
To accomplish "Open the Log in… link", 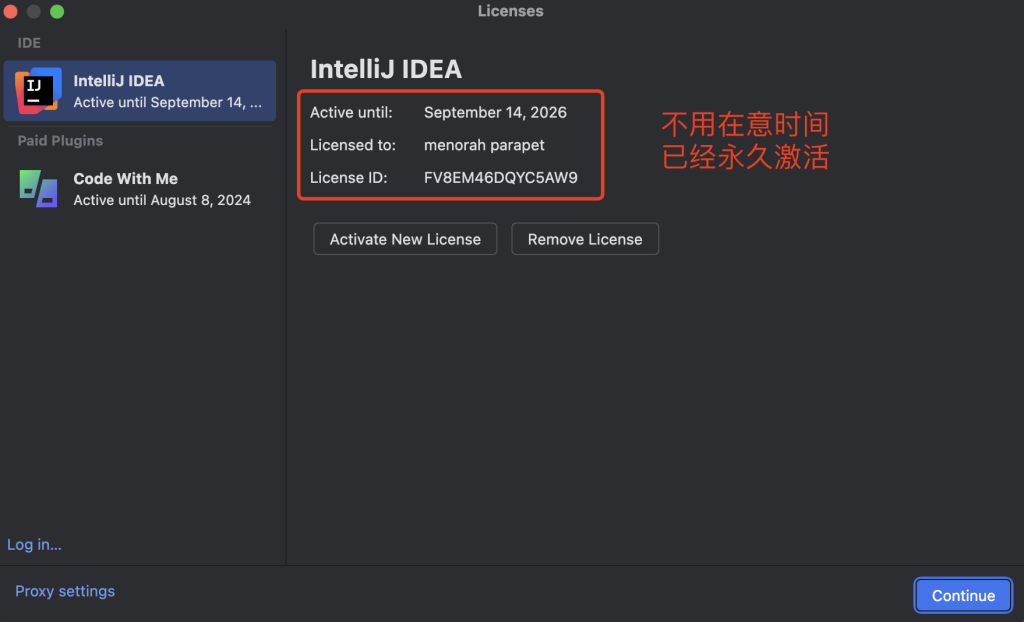I will coord(34,545).
